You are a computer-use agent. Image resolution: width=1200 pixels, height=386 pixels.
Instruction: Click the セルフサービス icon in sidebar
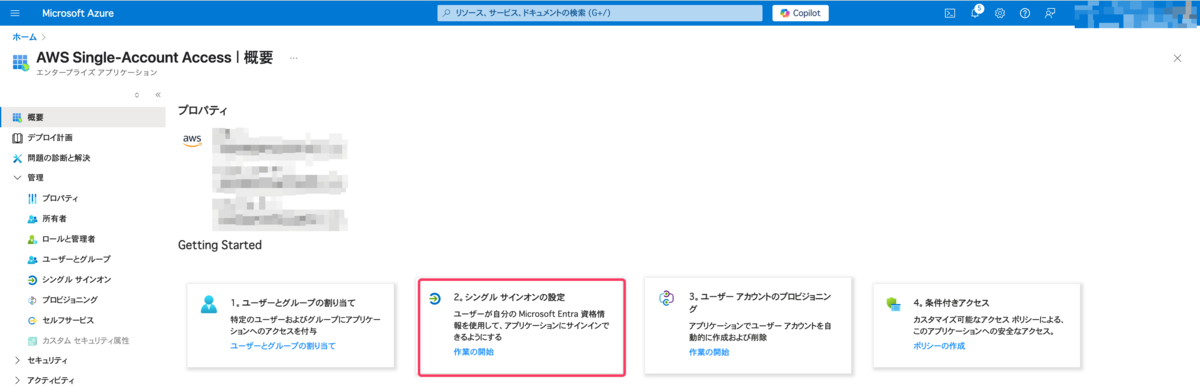click(x=33, y=320)
